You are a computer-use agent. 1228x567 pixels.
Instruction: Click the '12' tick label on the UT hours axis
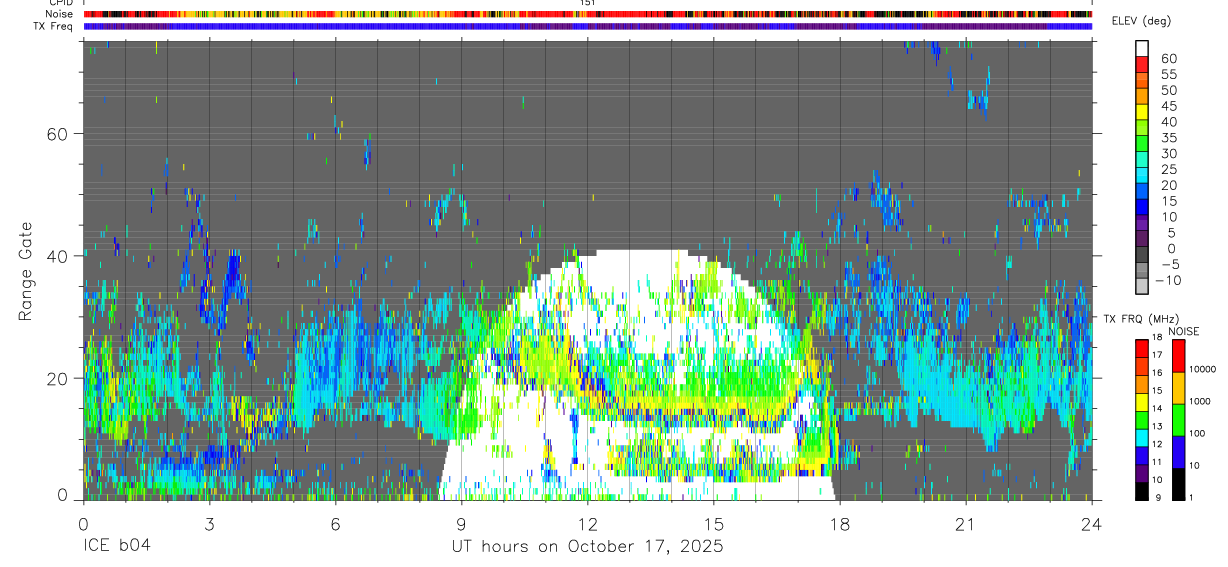588,524
